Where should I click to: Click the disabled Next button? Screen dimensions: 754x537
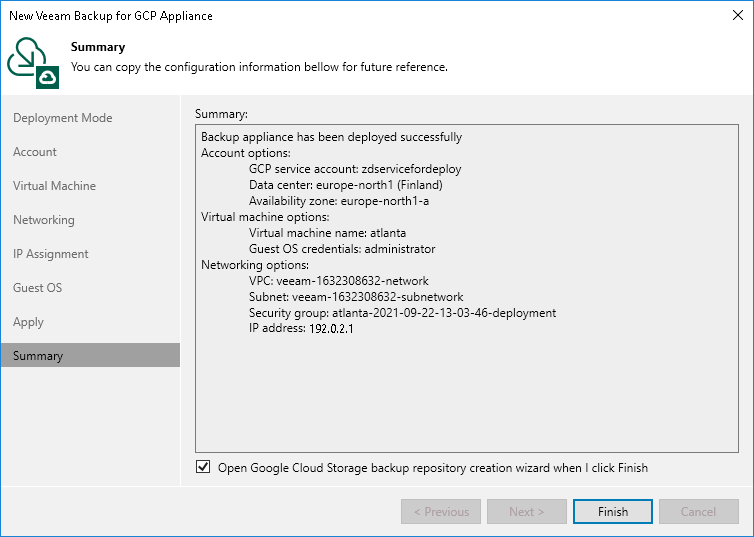click(527, 512)
